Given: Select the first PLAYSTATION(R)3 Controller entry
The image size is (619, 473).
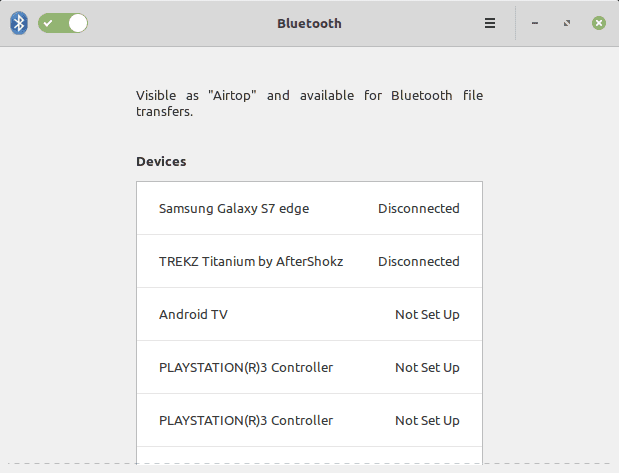Looking at the screenshot, I should (x=246, y=368).
